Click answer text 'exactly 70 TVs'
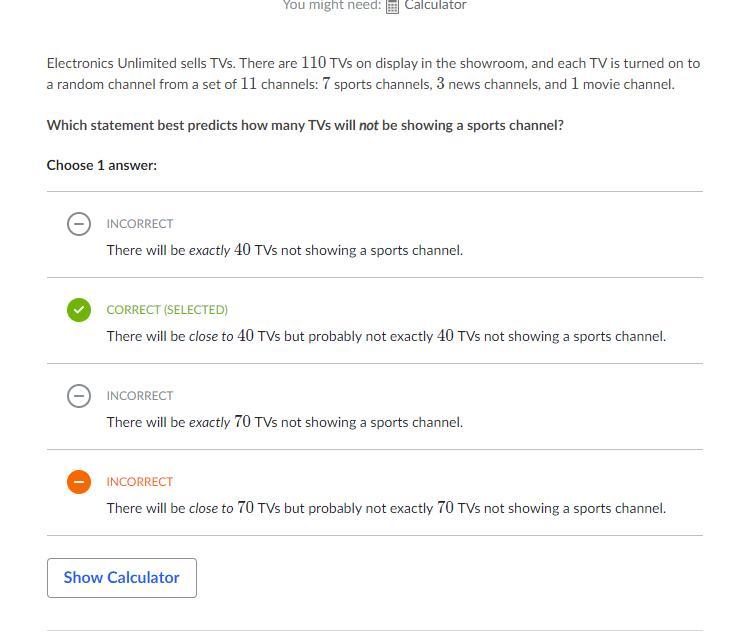Viewport: 741px width, 633px height. 284,422
